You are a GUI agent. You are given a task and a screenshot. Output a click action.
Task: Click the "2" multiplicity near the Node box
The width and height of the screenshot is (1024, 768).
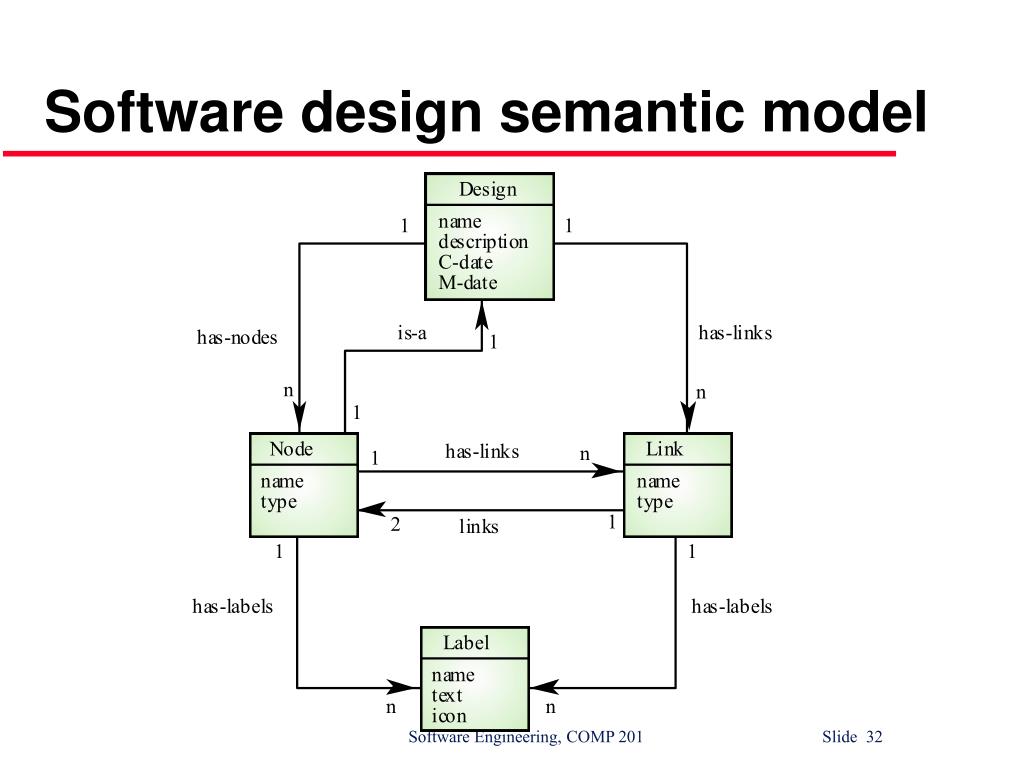tap(395, 523)
